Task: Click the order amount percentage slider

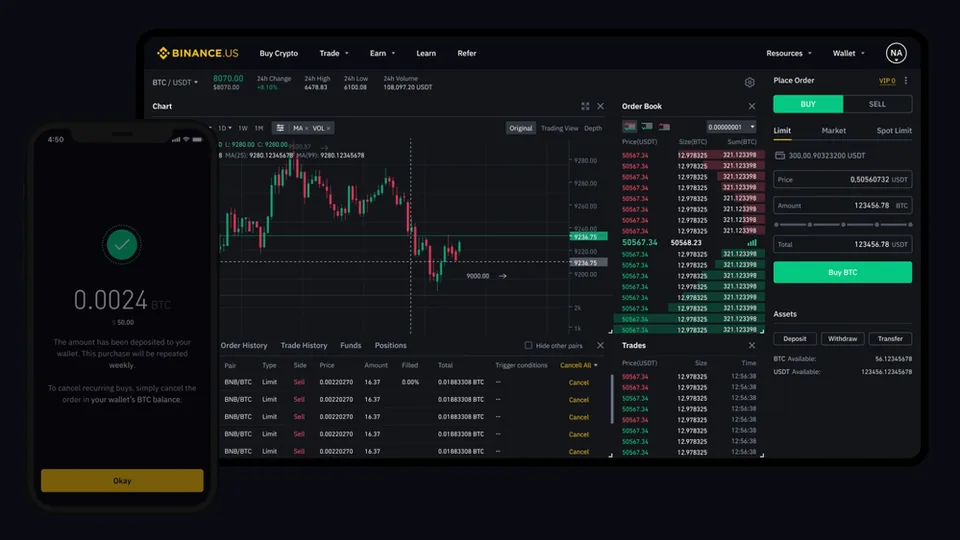Action: pos(842,225)
